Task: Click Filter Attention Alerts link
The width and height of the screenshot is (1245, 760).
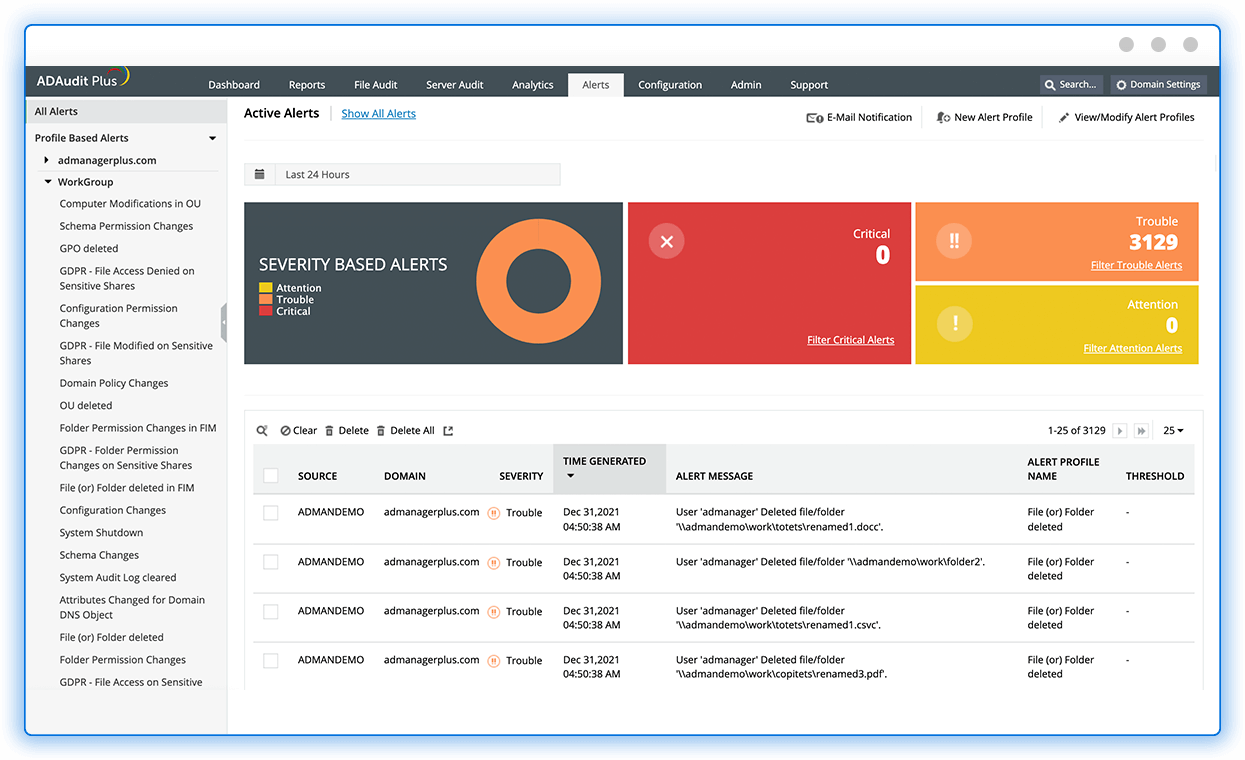Action: click(1133, 348)
